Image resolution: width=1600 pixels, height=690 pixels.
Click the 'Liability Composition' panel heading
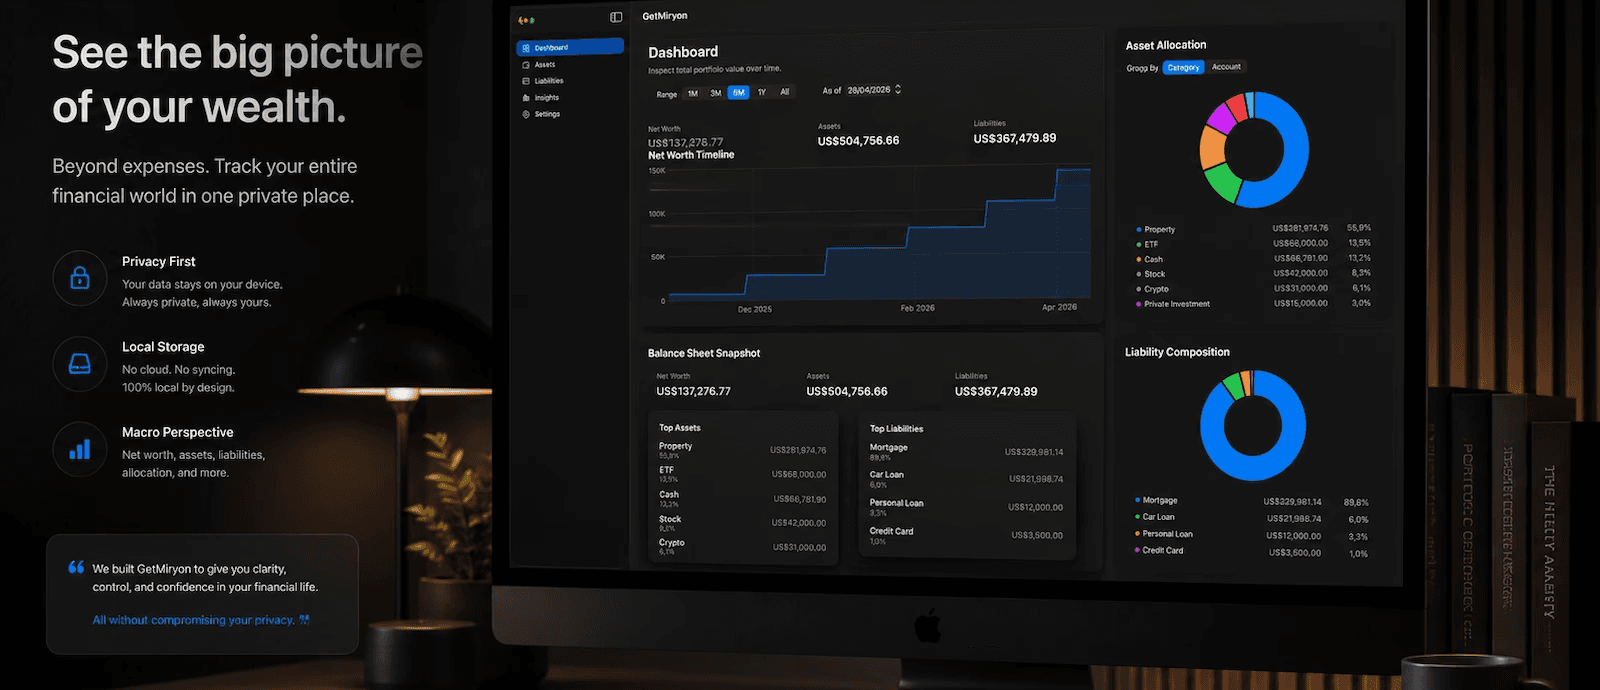pyautogui.click(x=1177, y=352)
